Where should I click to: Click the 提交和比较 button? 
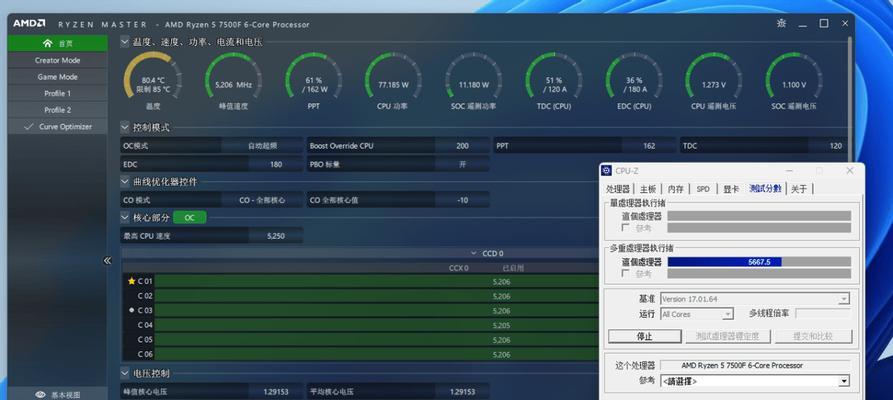(x=814, y=336)
